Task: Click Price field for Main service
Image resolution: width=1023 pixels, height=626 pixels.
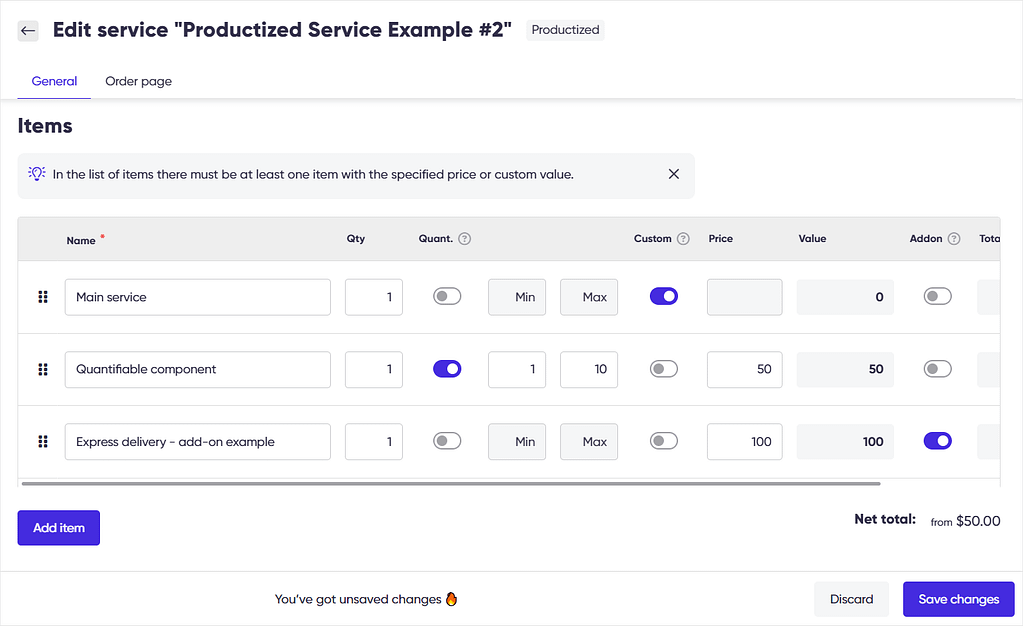Action: tap(744, 297)
